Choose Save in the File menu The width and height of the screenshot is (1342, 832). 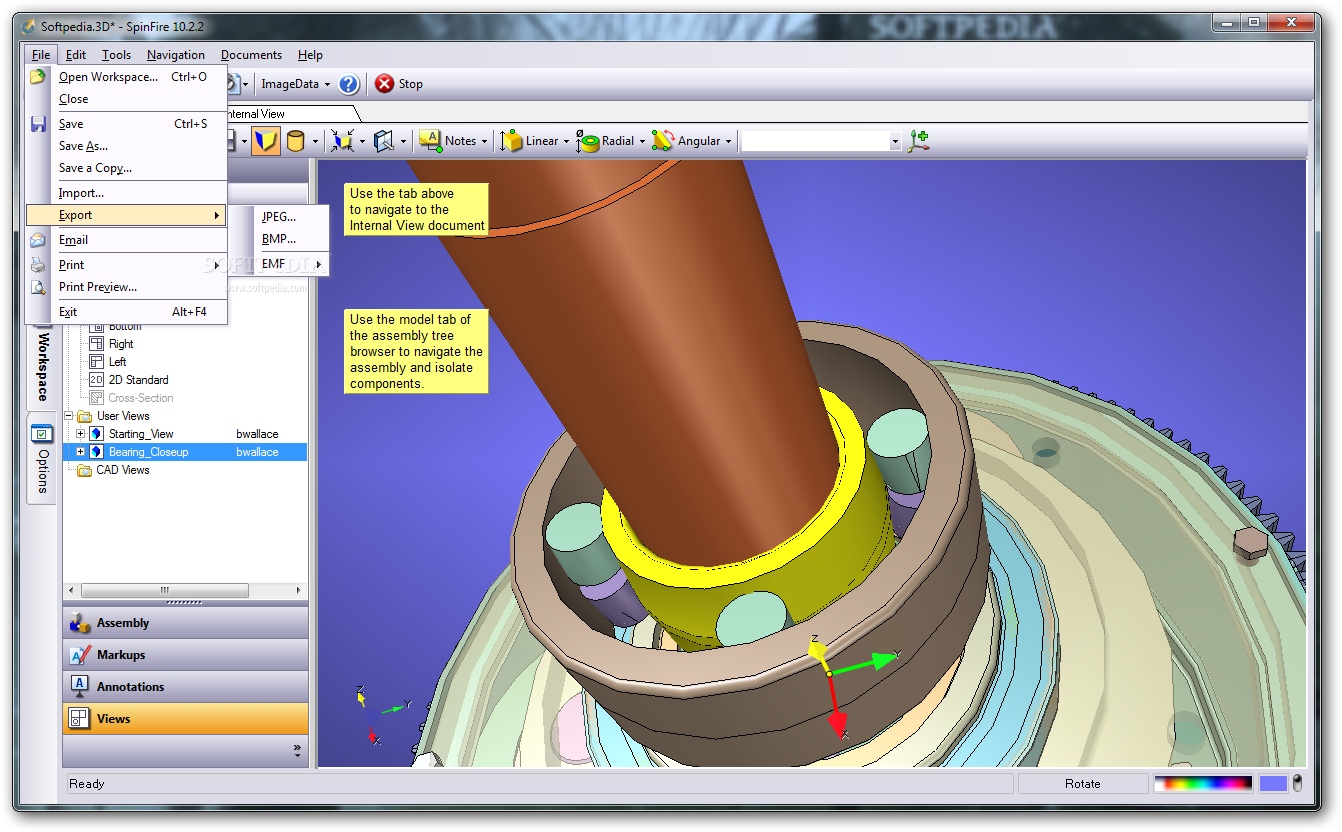(127, 124)
